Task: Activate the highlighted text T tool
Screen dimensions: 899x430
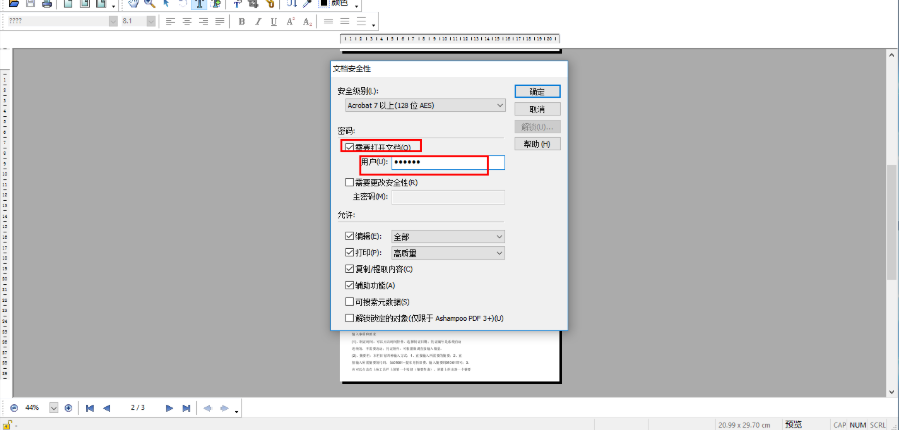Action: tap(199, 3)
